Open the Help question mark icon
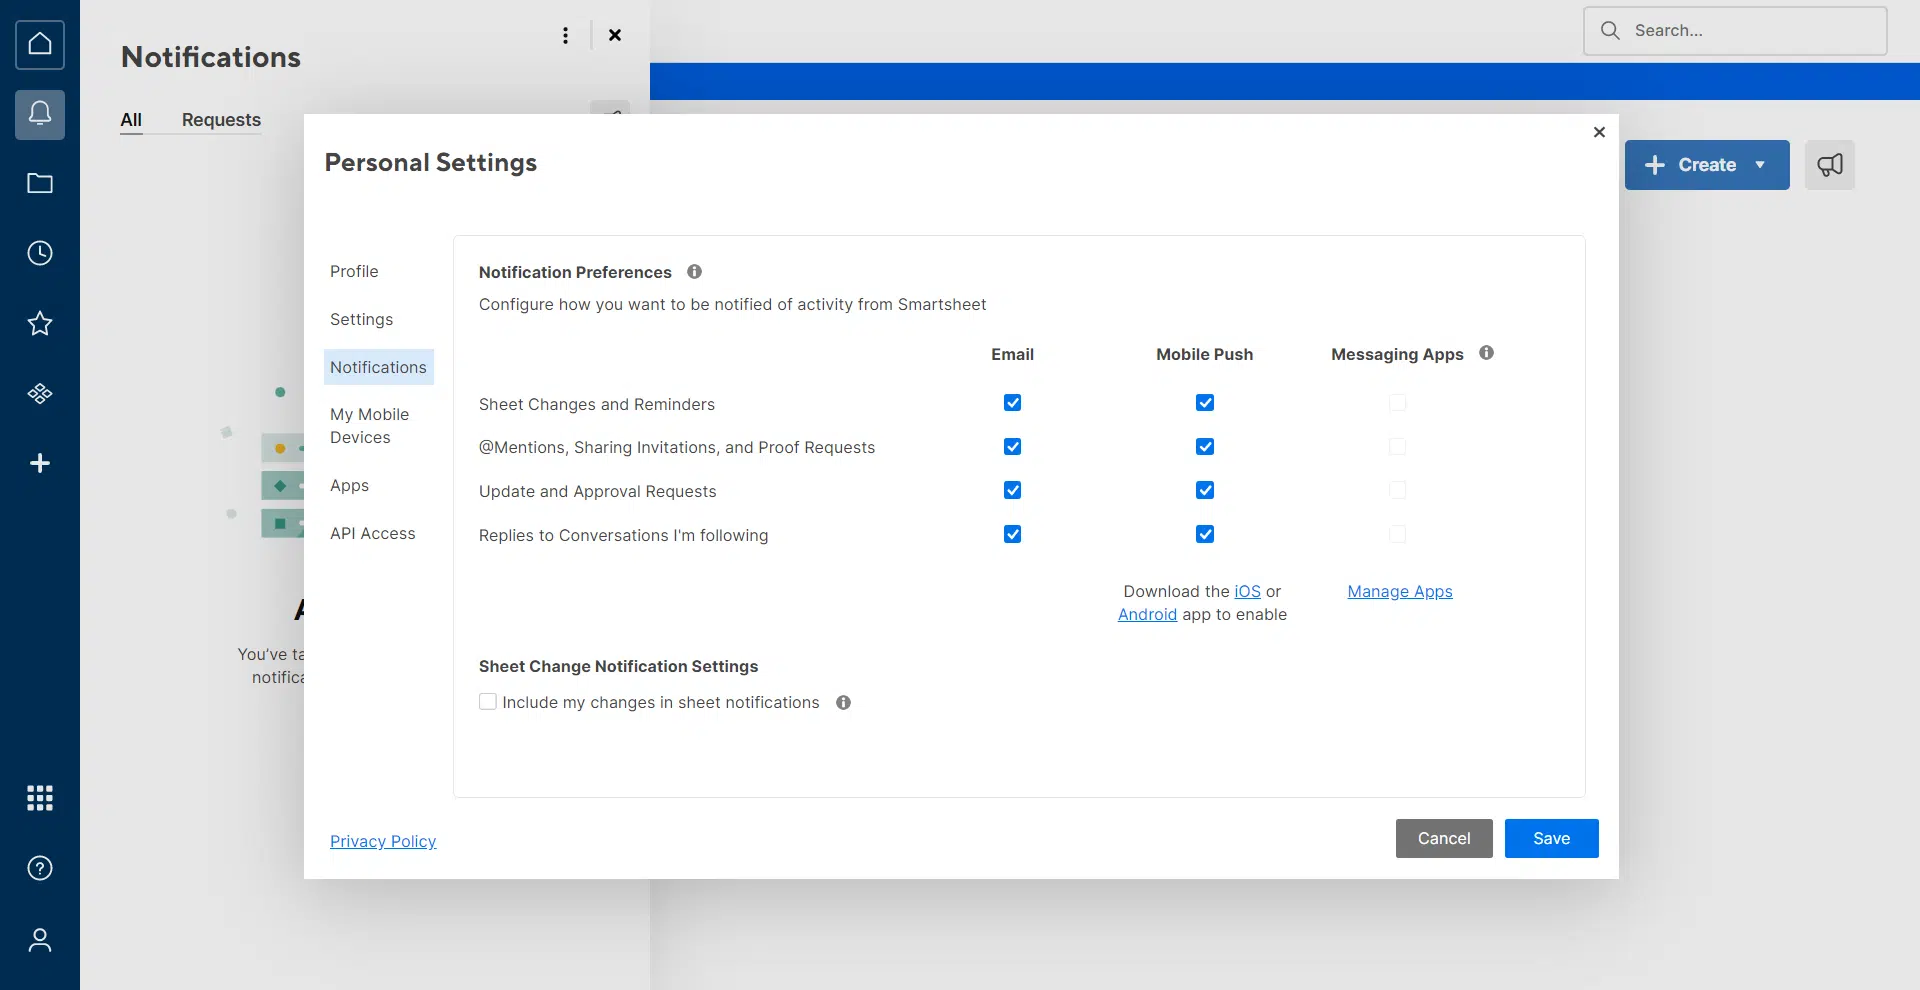This screenshot has height=990, width=1920. coord(40,868)
